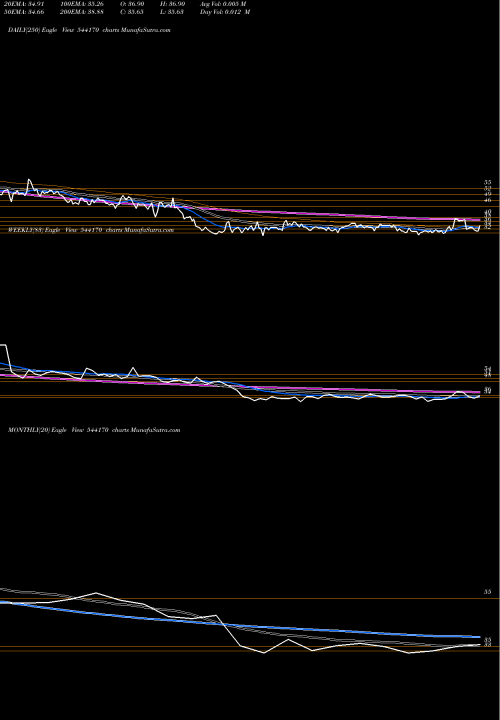Click the open price O value
Screen dimensions: 500x720
[x=132, y=4]
